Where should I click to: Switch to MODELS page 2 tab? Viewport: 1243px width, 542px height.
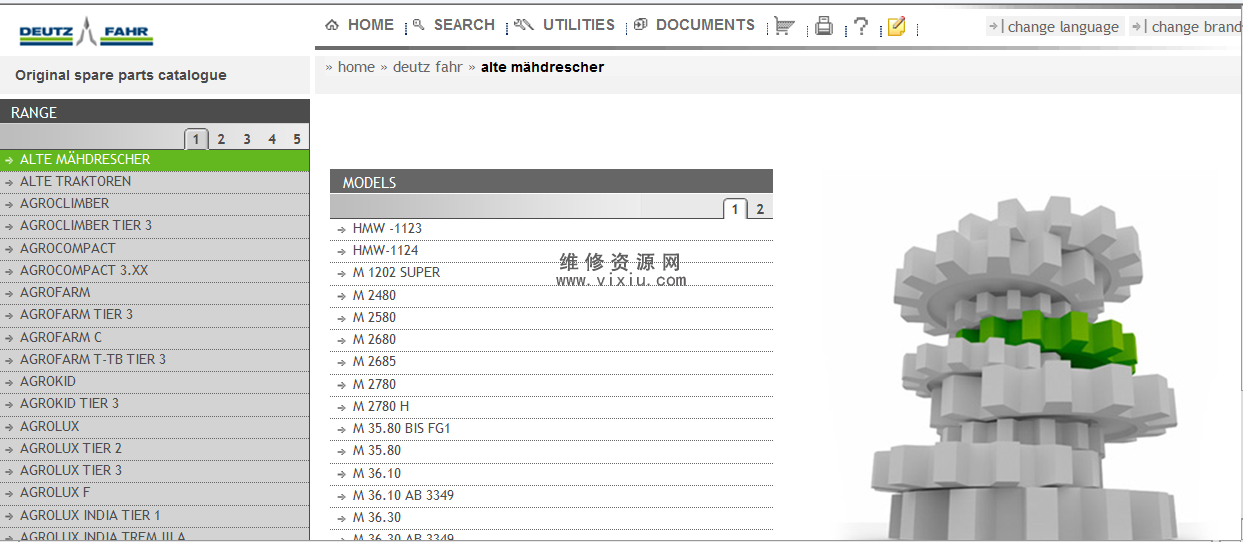point(760,209)
